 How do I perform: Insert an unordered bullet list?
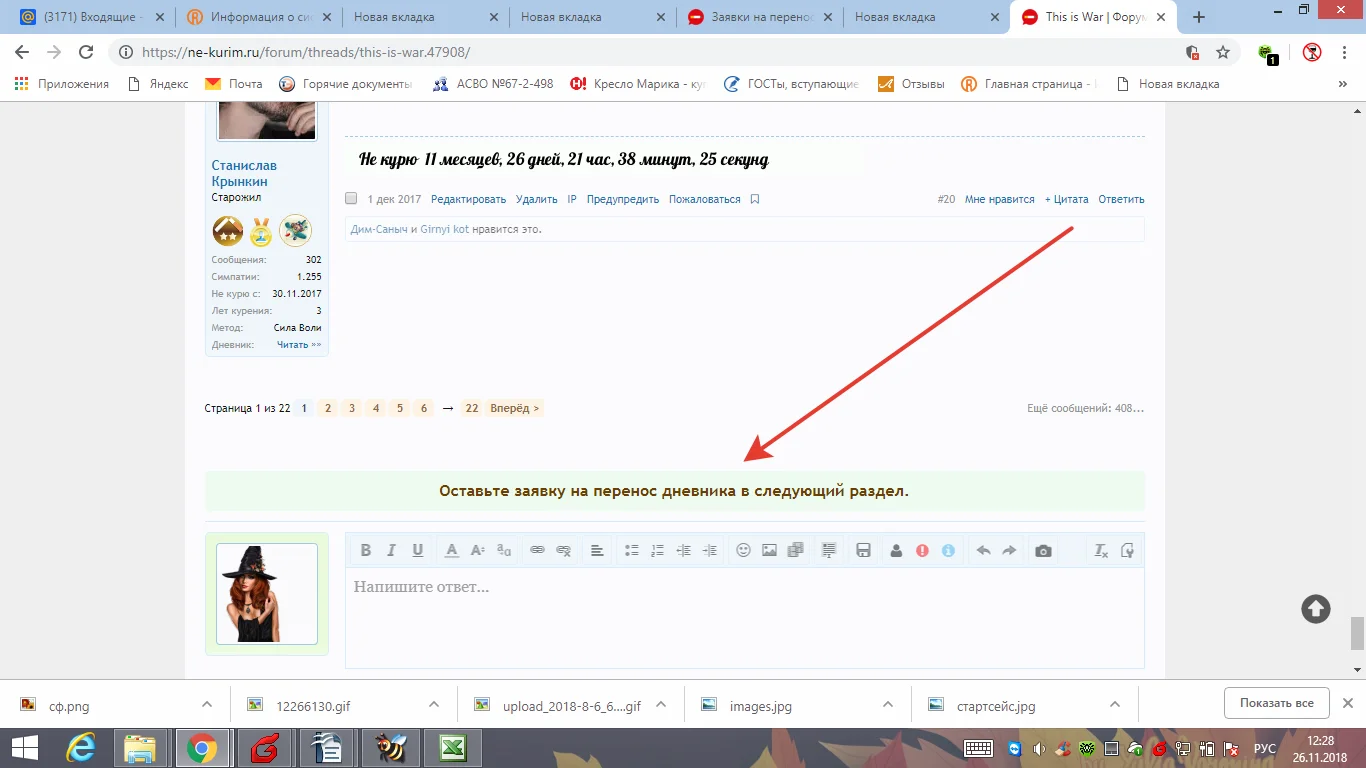pos(631,550)
